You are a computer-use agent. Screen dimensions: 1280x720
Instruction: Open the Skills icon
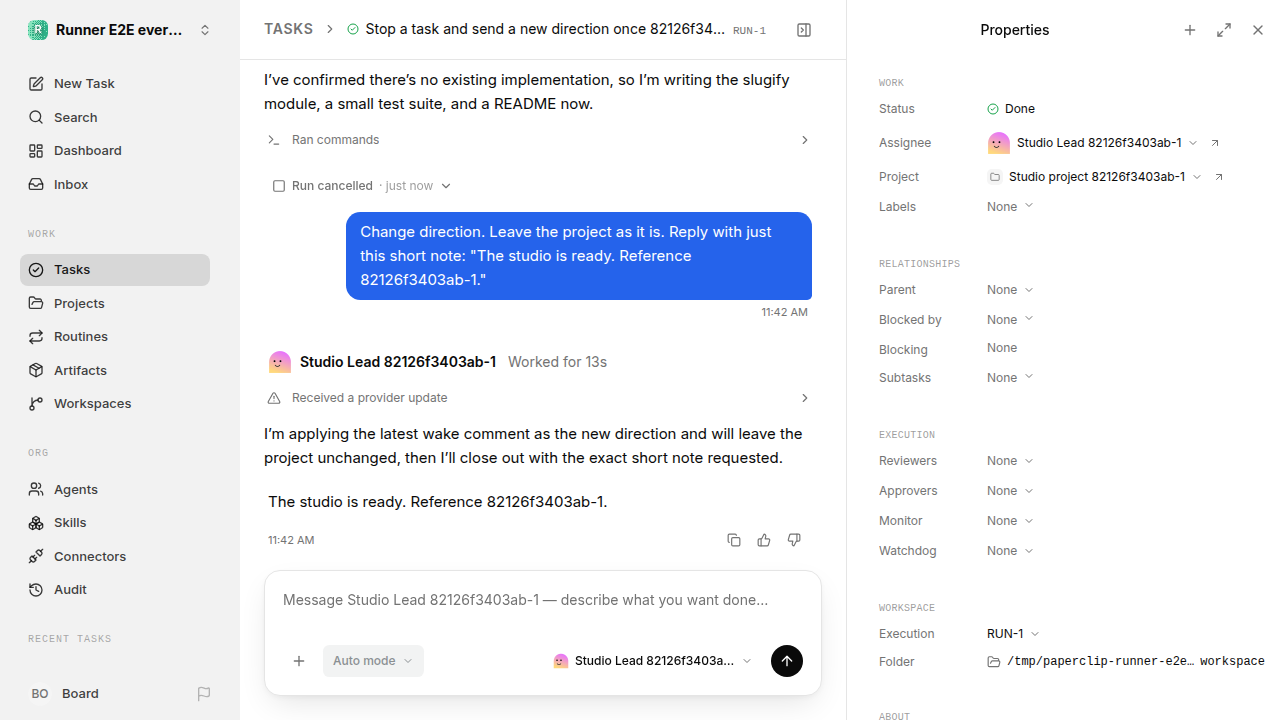[x=36, y=523]
